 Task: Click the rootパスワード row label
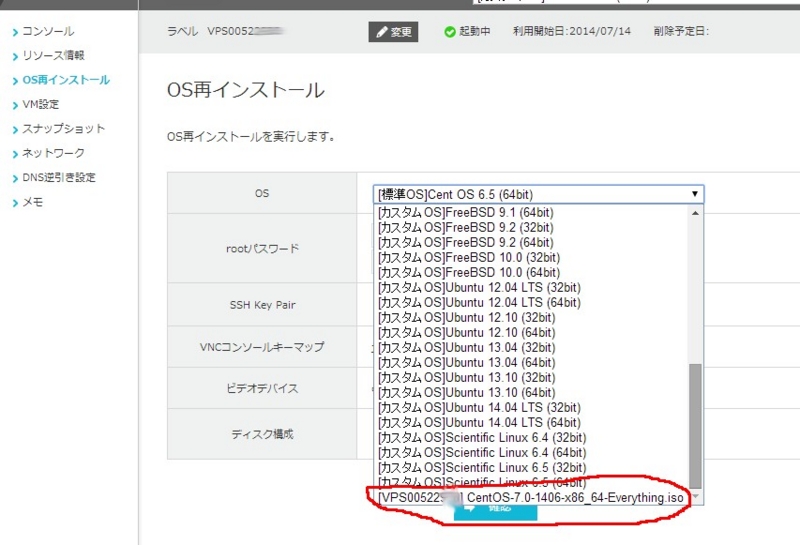click(x=262, y=249)
